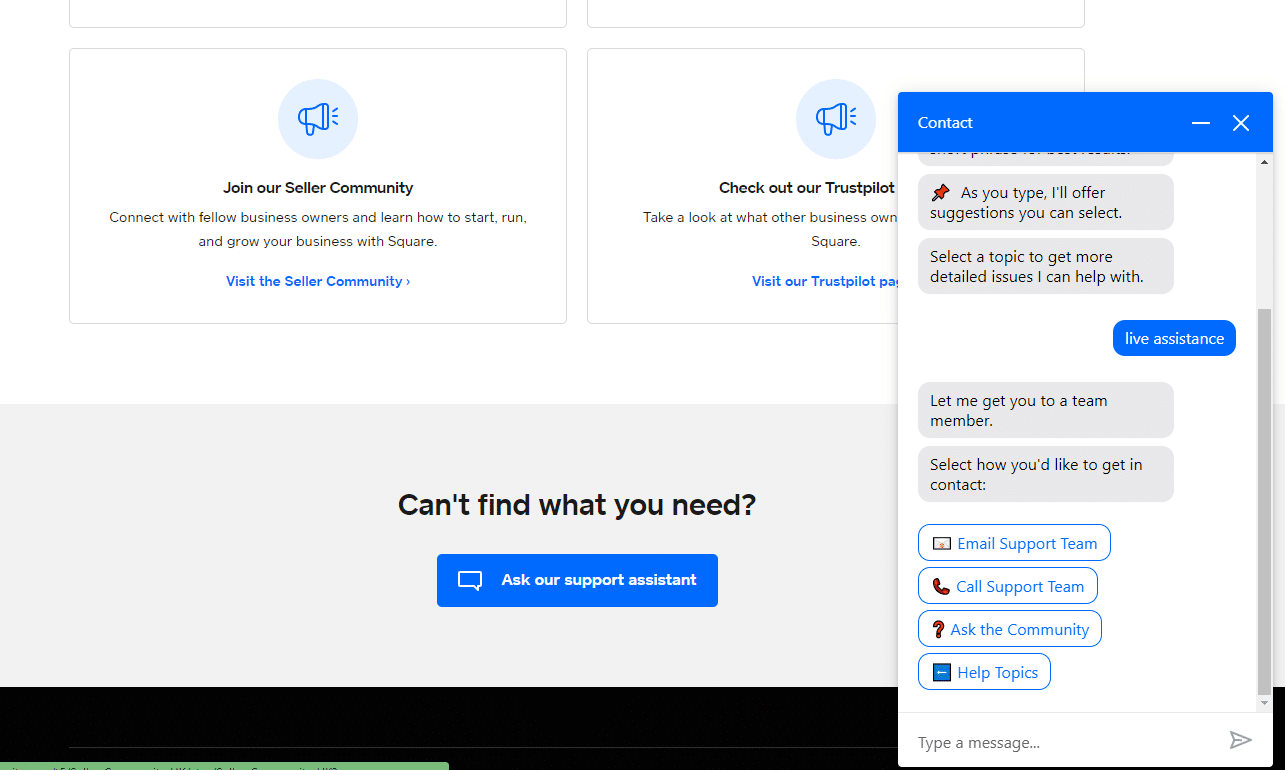
Task: Click the 'Contact' chat header title
Action: click(945, 123)
